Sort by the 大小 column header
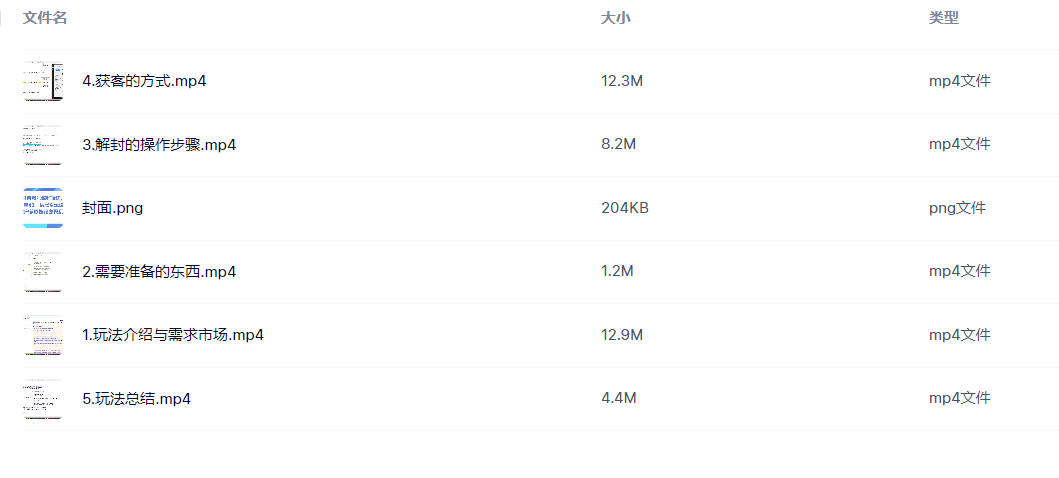The width and height of the screenshot is (1059, 478). [615, 18]
